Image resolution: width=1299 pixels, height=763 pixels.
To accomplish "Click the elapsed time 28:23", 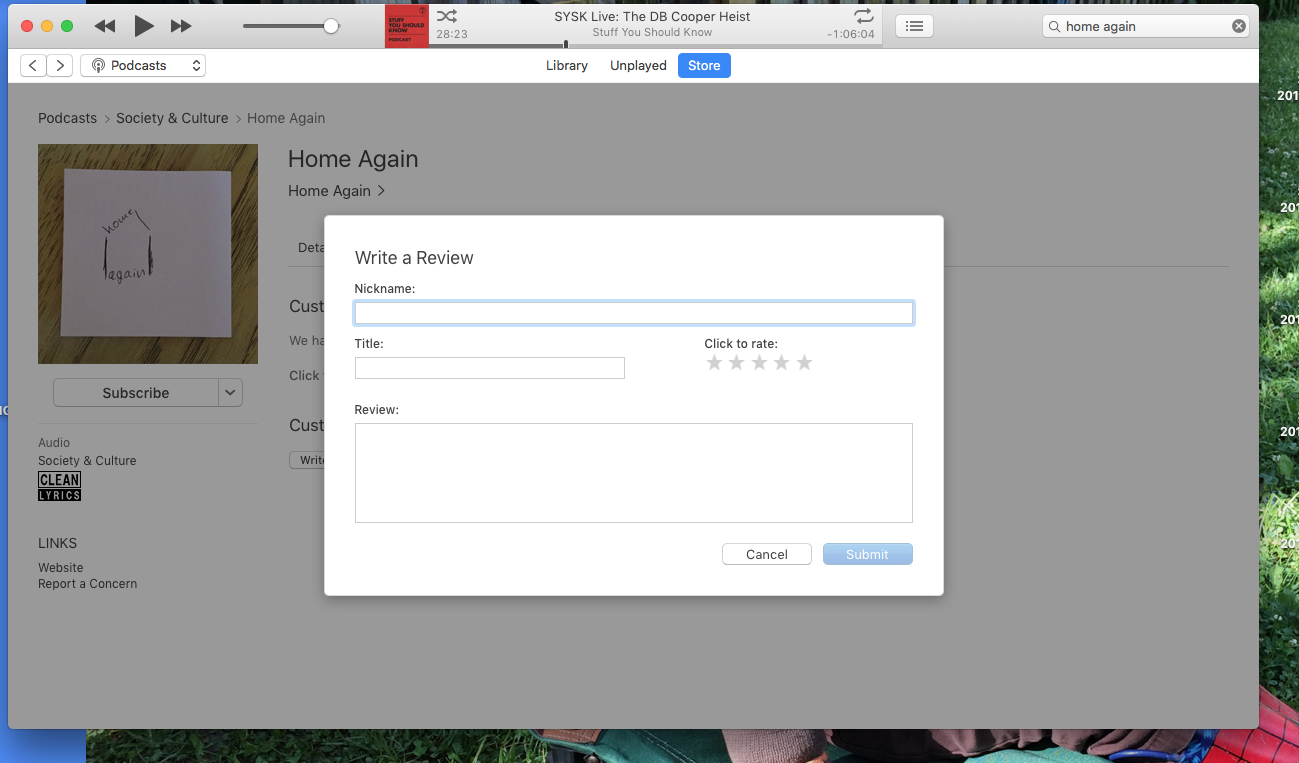I will [452, 34].
